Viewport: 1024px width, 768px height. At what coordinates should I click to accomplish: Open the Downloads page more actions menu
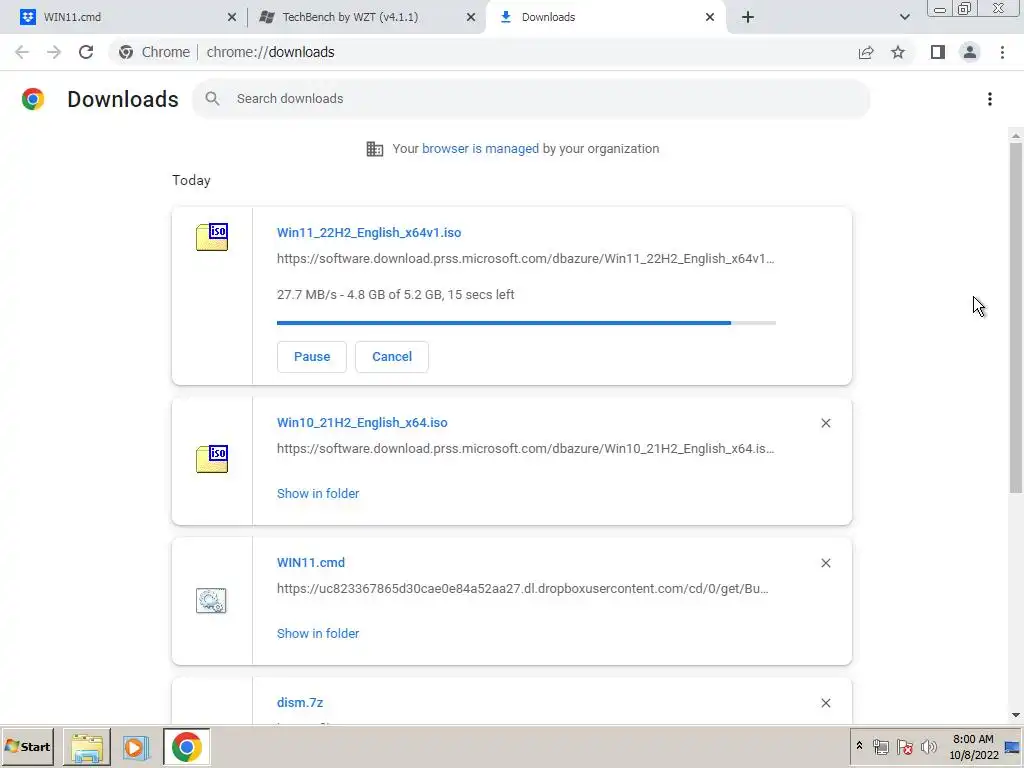pyautogui.click(x=990, y=99)
